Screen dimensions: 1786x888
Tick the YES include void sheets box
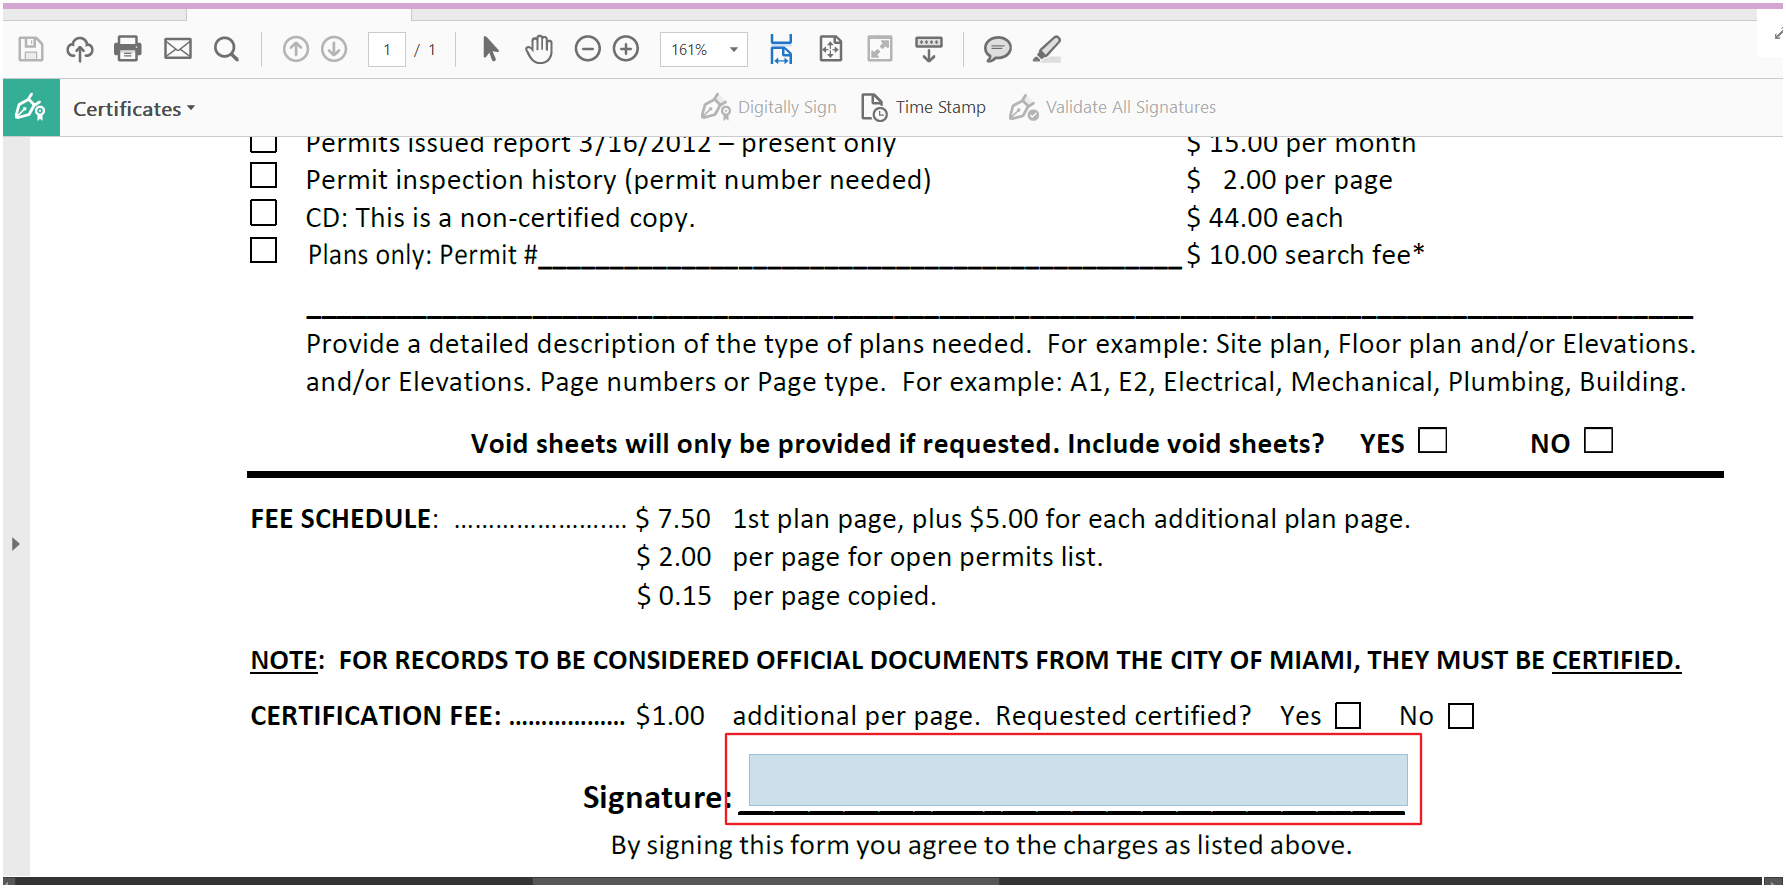(x=1433, y=441)
